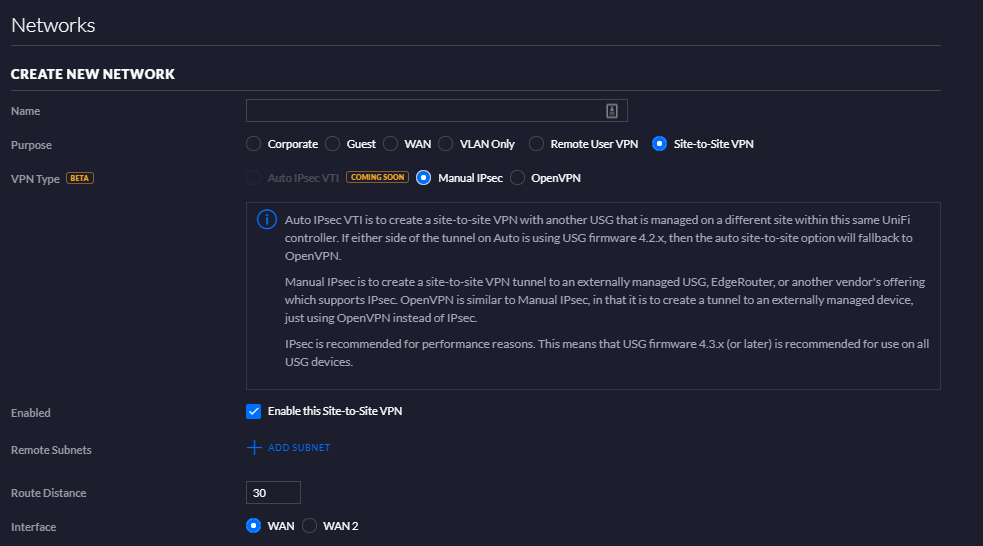
Task: Click the info icon in the VPN description box
Action: pyautogui.click(x=267, y=220)
